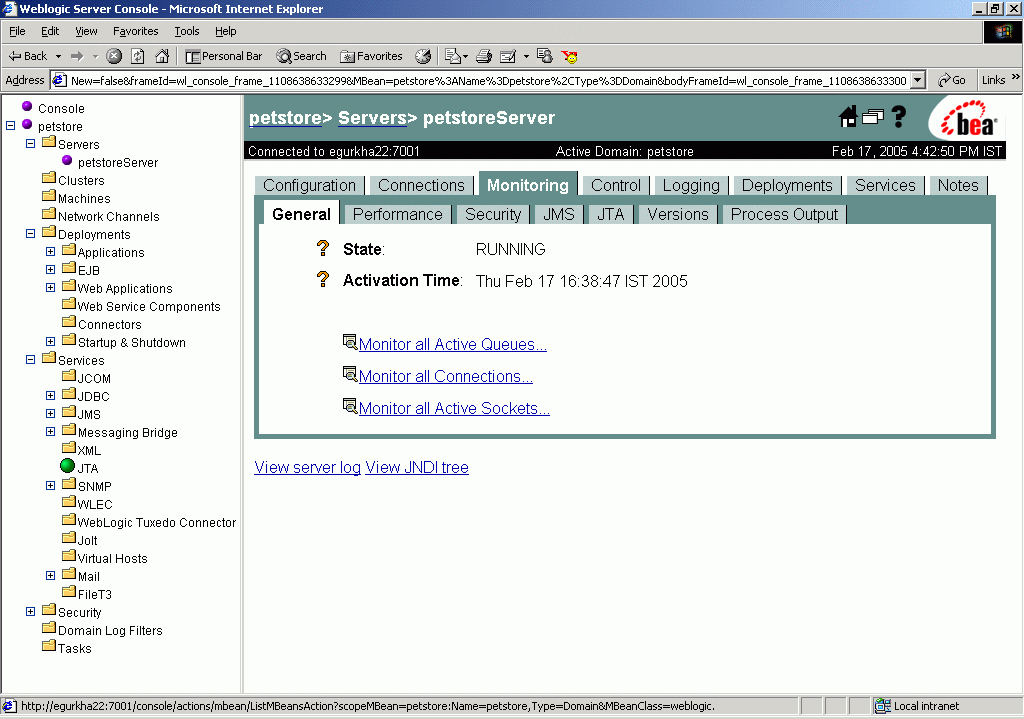Click the console home icon in header
Screen dimensions: 1024x719
click(x=848, y=117)
